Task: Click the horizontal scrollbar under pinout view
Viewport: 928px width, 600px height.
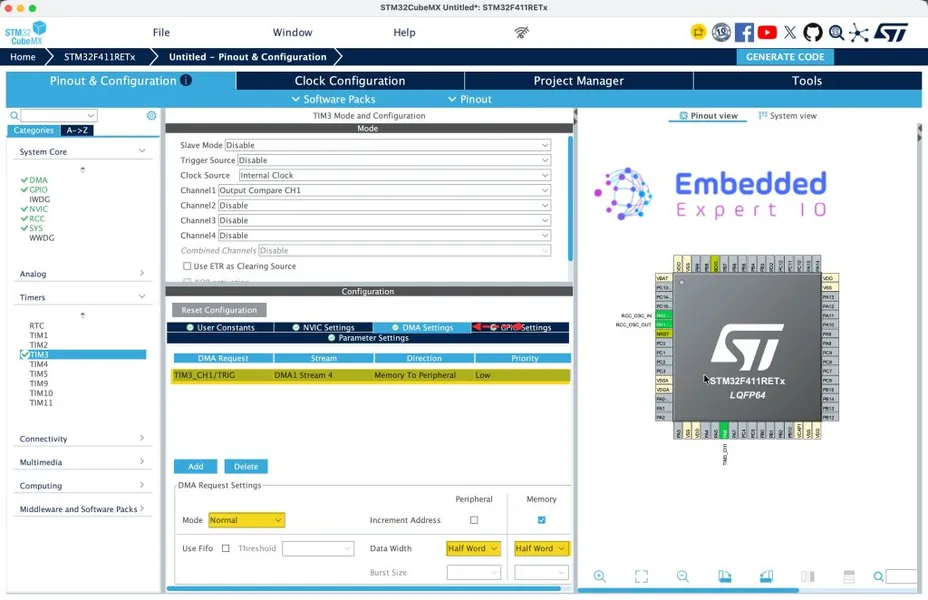Action: tap(688, 590)
